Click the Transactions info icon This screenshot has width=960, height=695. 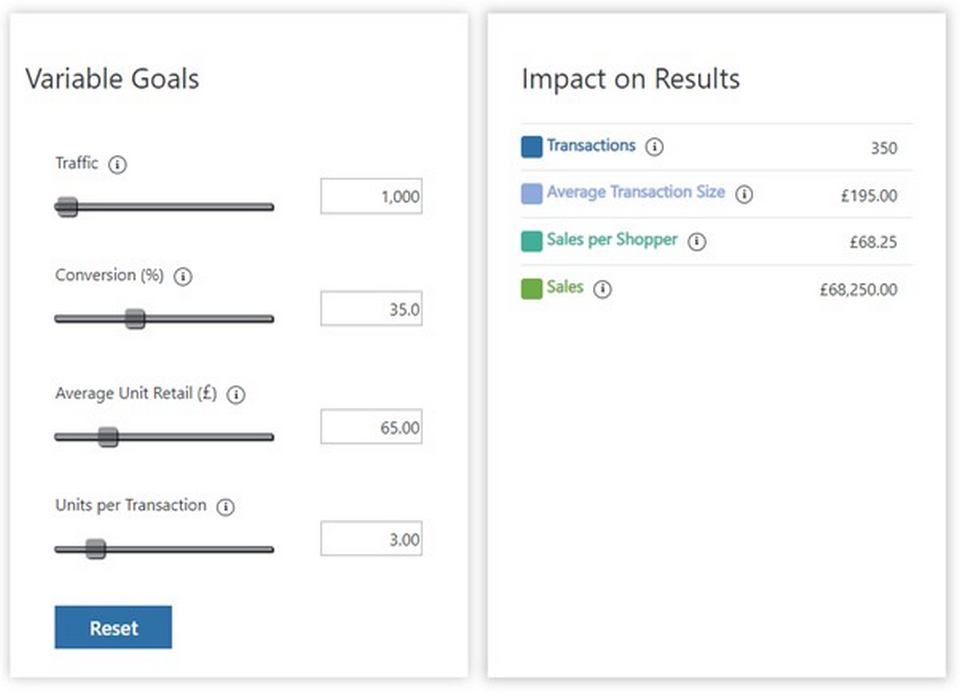point(655,146)
